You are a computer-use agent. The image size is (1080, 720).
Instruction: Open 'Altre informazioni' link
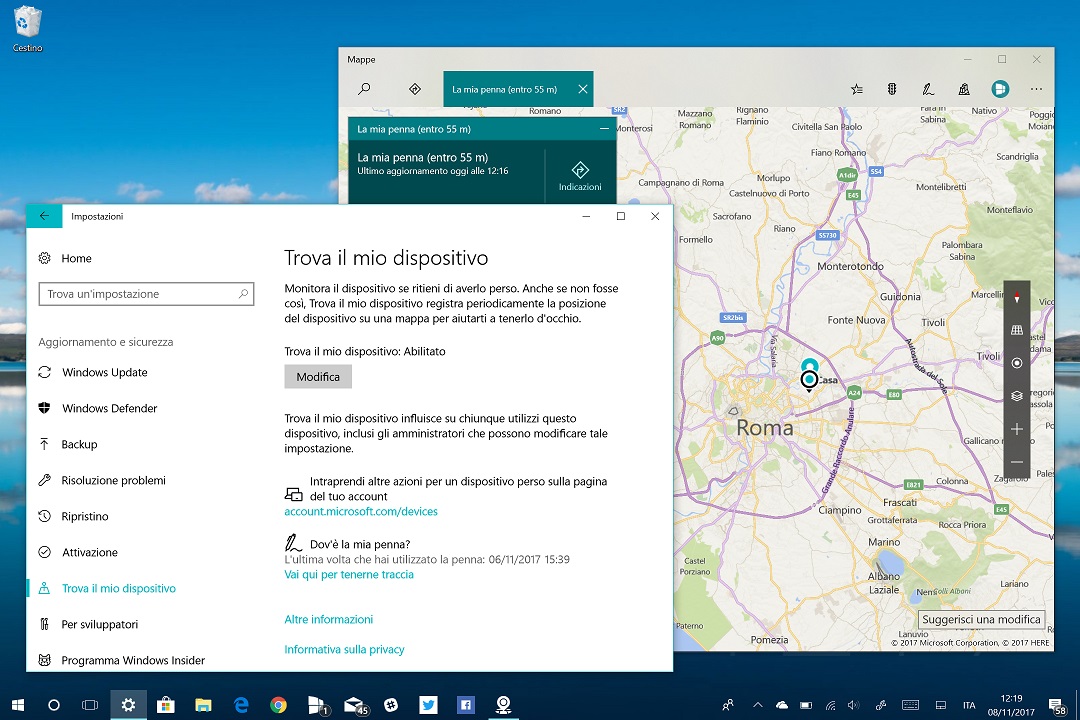tap(329, 619)
